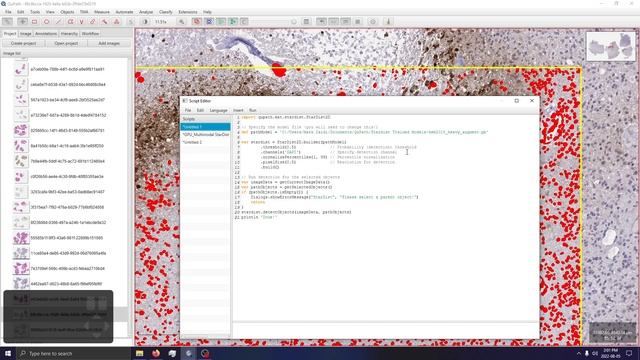Open the Measure menu
The height and width of the screenshot is (360, 640).
102,12
